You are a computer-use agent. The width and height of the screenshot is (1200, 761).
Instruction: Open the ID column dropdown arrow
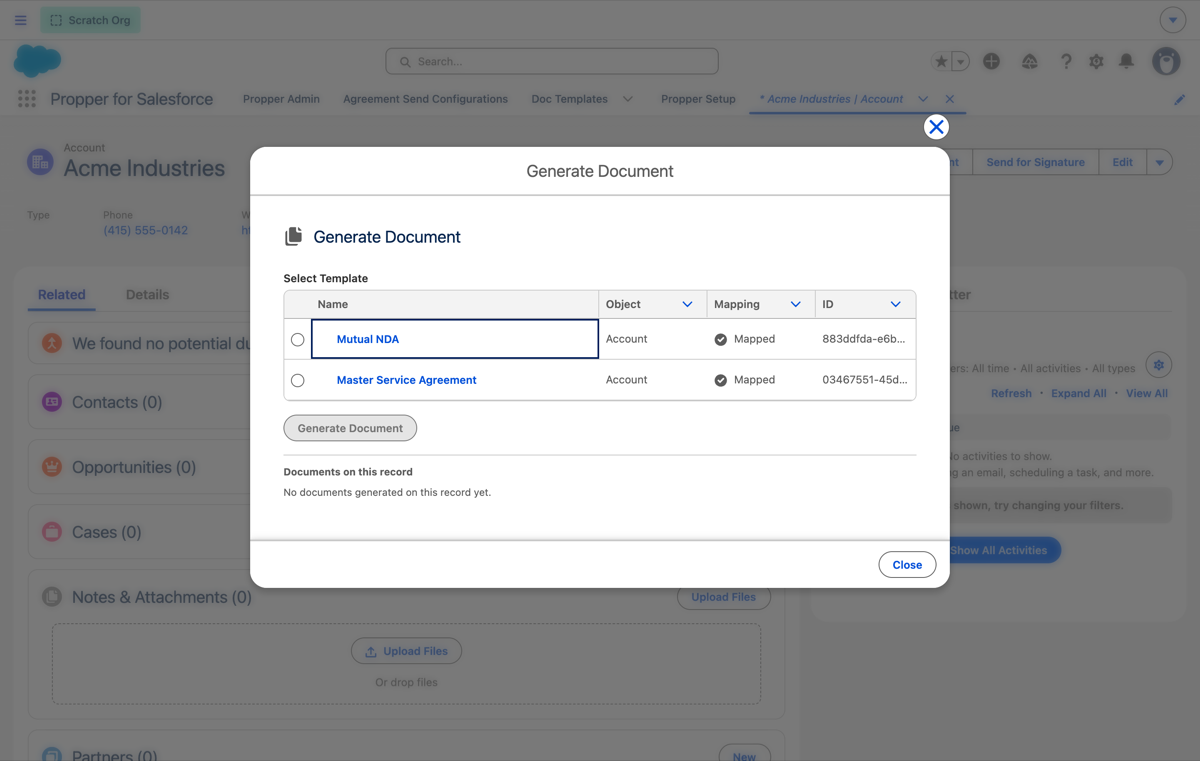[x=896, y=304]
